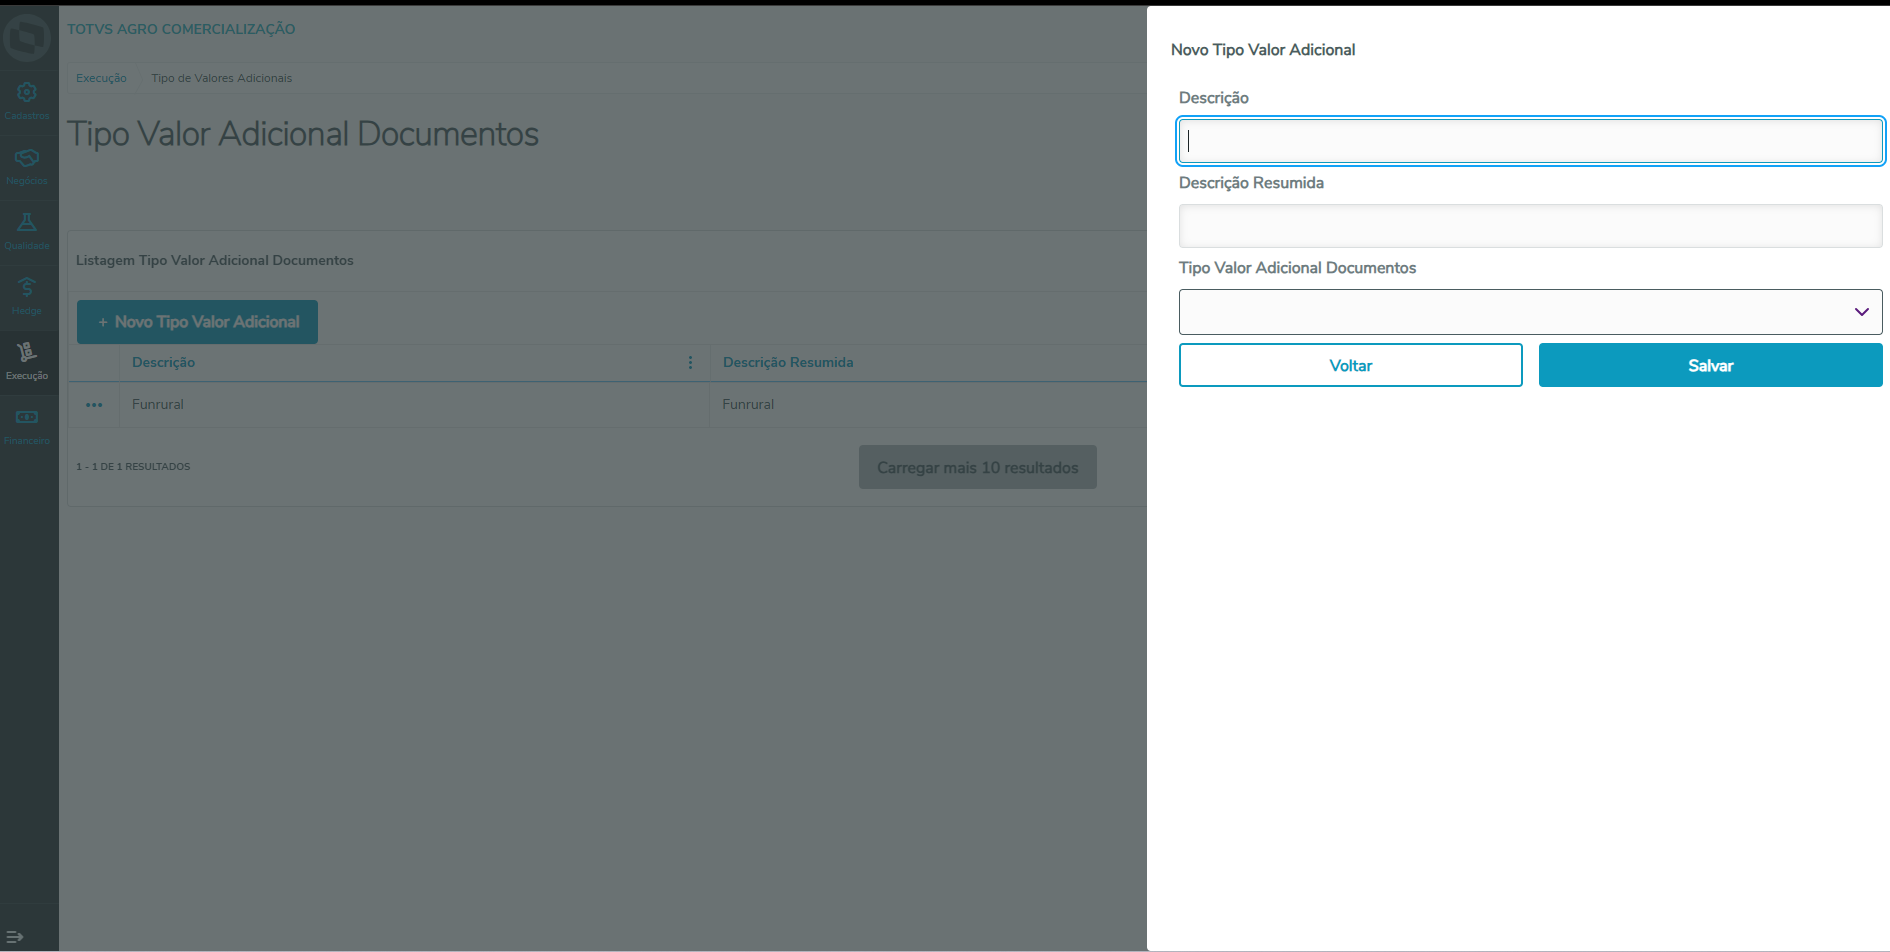Open the Qualidade sidebar menu
The width and height of the screenshot is (1890, 952).
27,232
